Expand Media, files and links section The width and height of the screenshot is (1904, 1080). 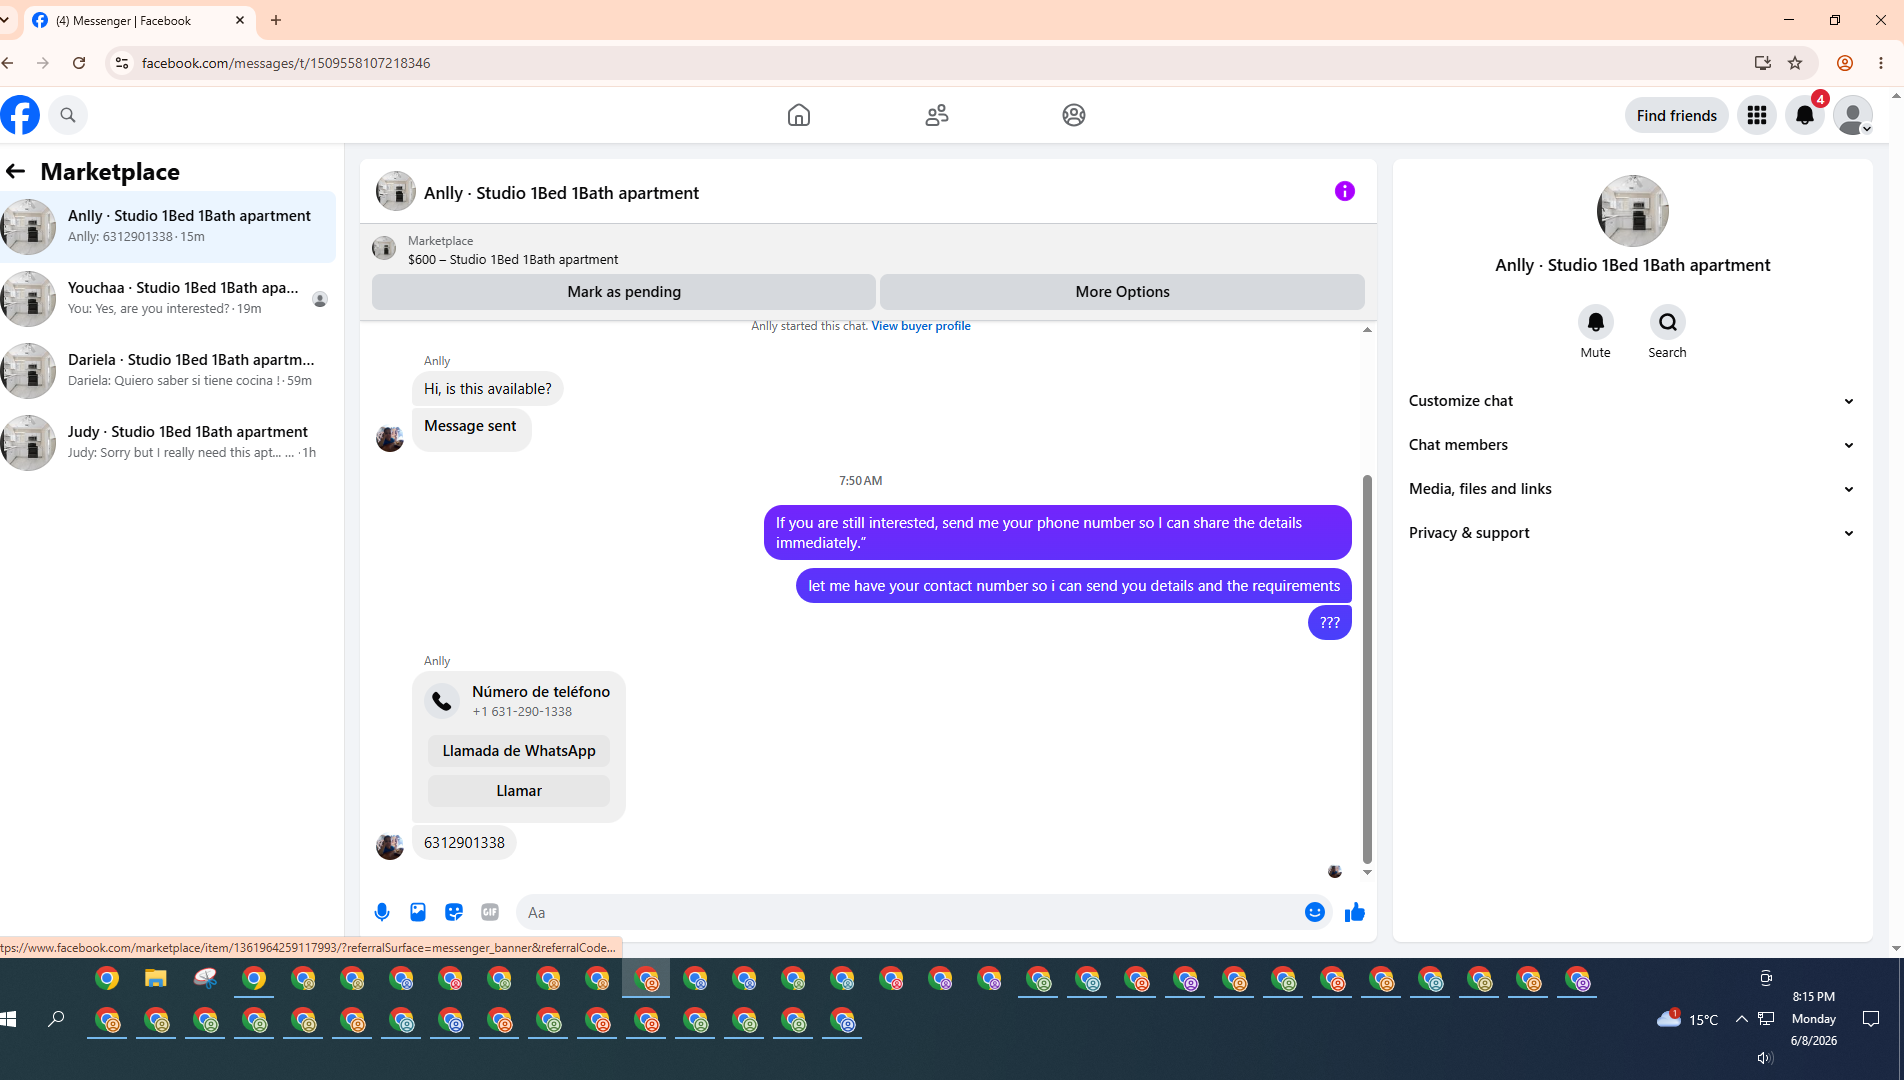(x=1633, y=489)
